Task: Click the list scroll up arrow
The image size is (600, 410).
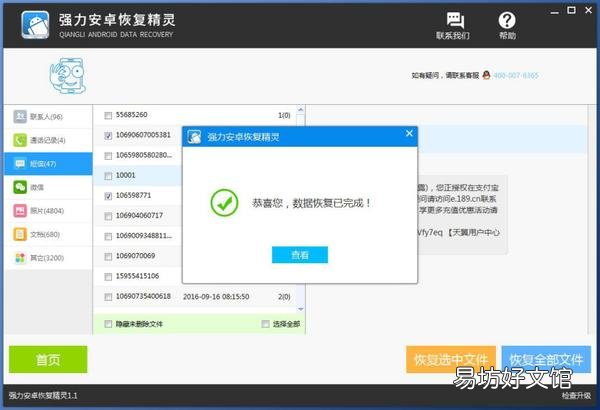Action: point(301,110)
